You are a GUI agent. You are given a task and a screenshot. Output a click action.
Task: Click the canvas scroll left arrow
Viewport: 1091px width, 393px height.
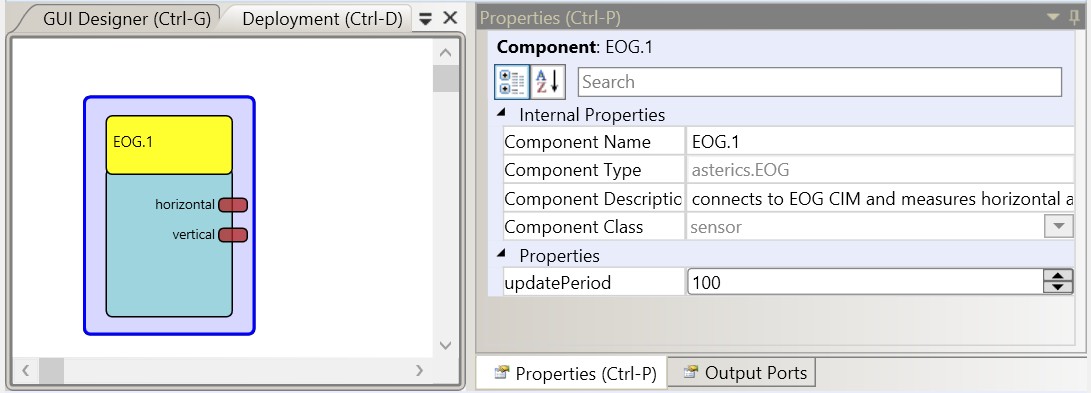click(x=26, y=370)
